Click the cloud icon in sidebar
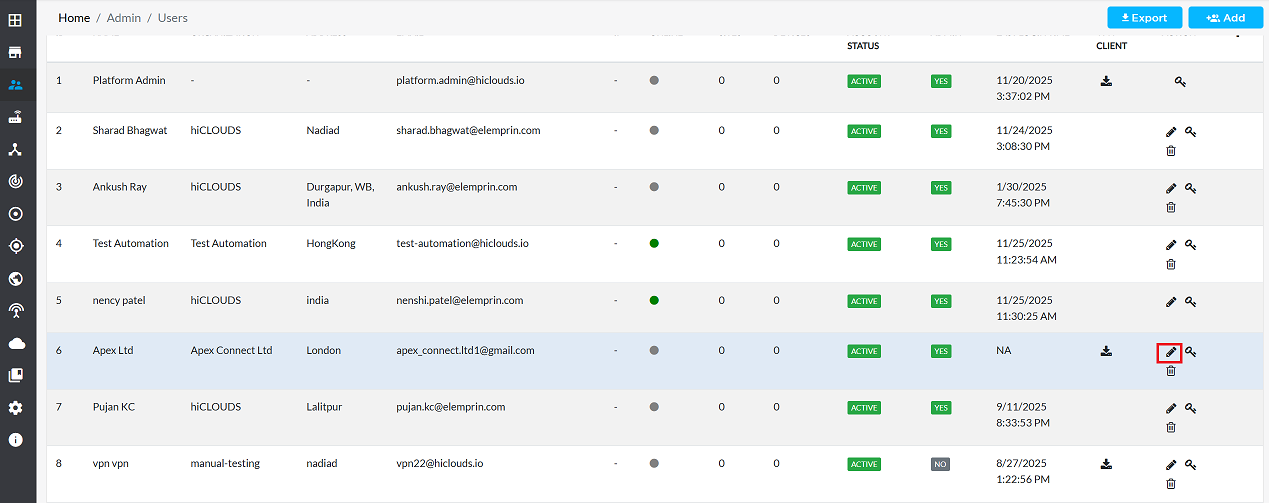This screenshot has height=503, width=1269. click(x=16, y=343)
